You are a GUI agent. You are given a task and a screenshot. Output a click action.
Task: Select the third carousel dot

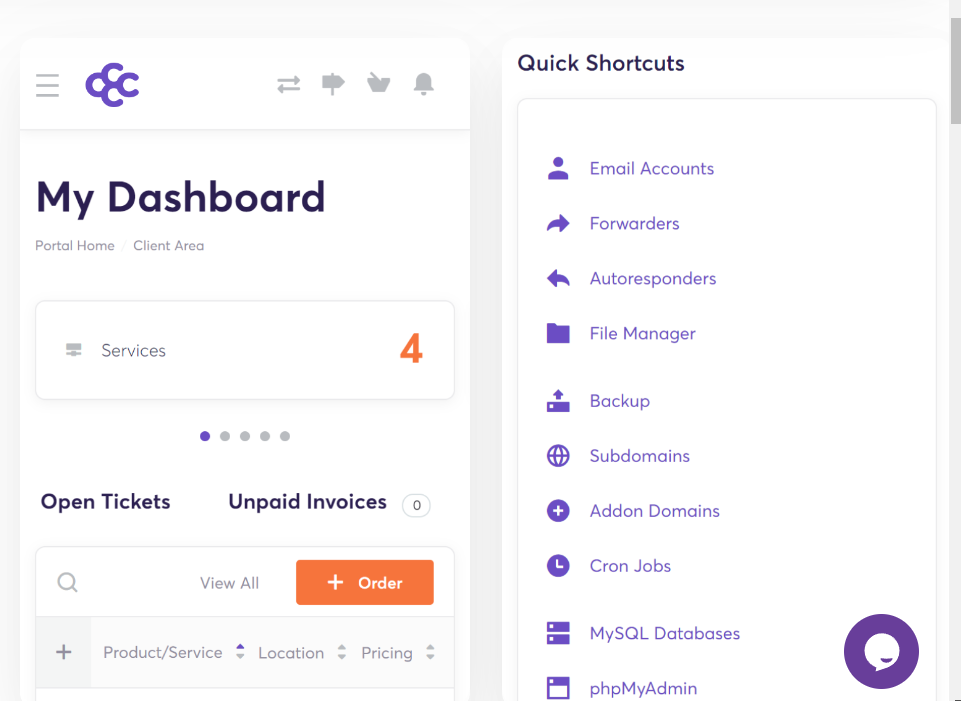(245, 436)
